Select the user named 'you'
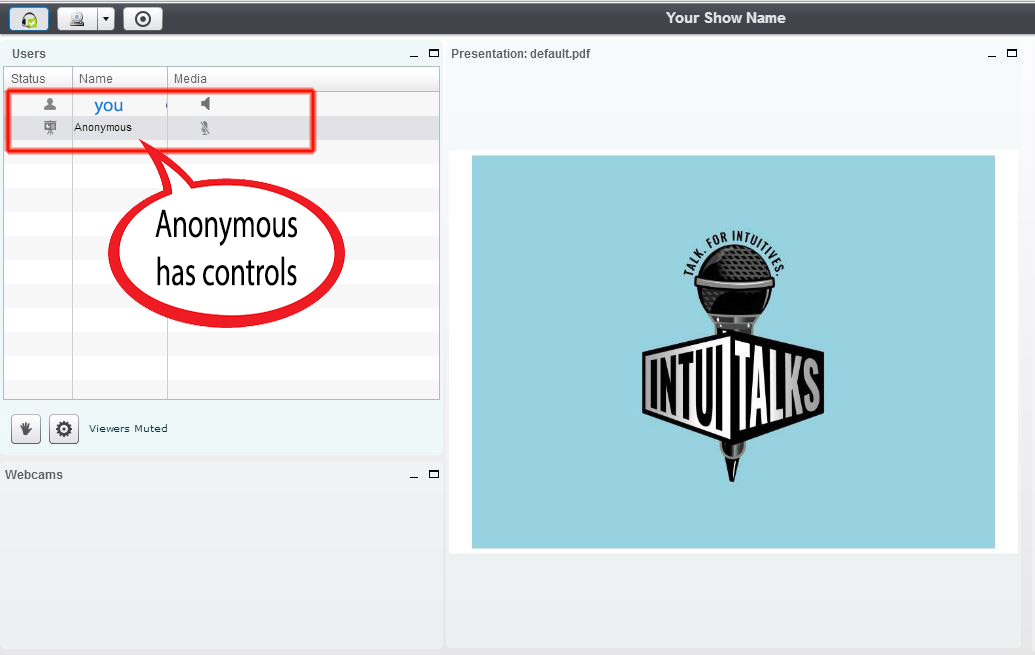Screen dimensions: 1035x655 (x=109, y=105)
